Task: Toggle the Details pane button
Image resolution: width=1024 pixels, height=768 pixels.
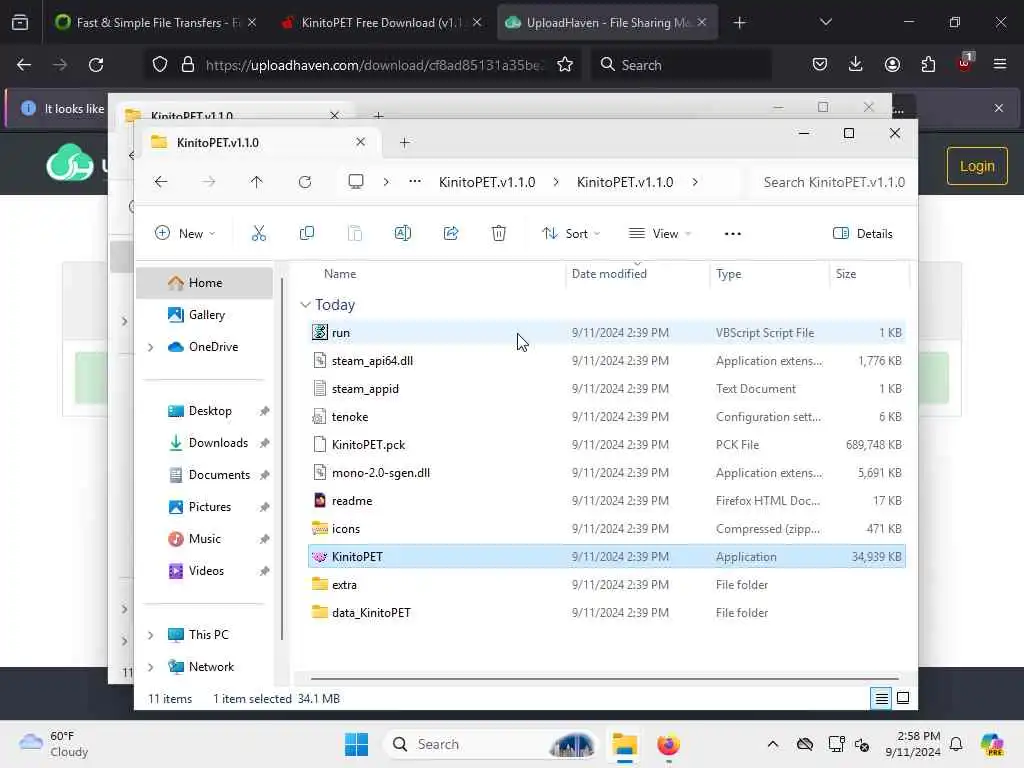Action: 863,233
